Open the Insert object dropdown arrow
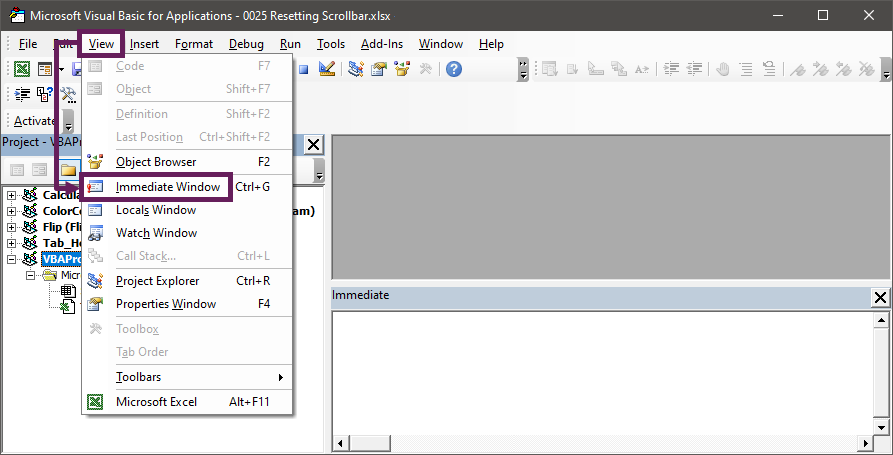The height and width of the screenshot is (455, 893). [x=61, y=69]
